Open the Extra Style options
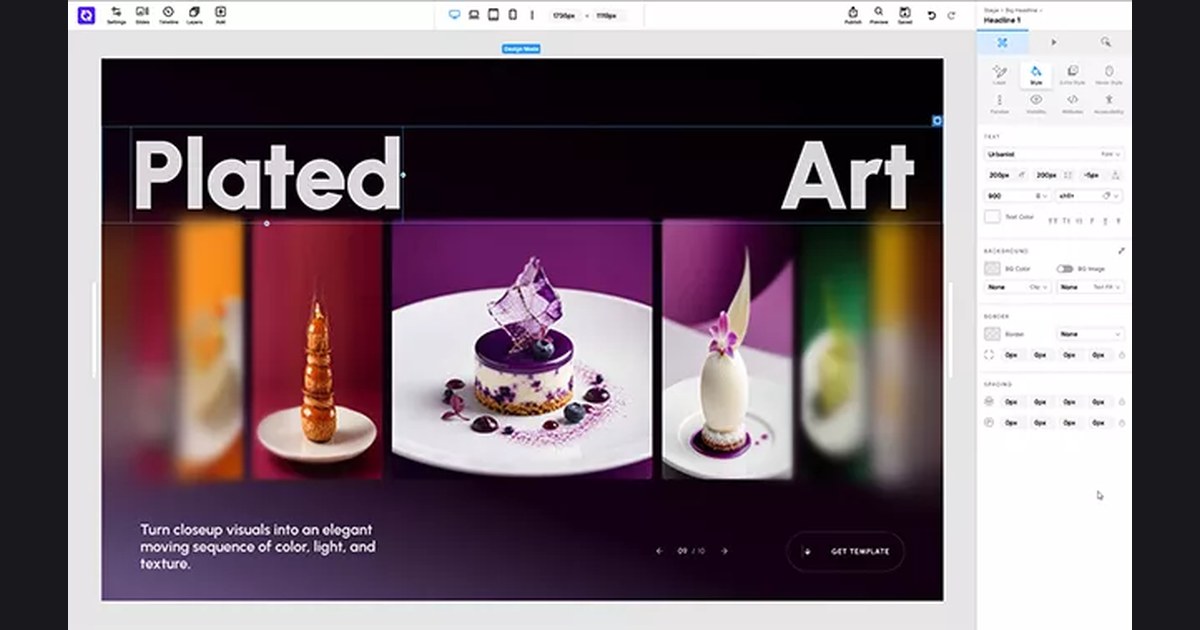This screenshot has height=630, width=1200. click(1072, 75)
